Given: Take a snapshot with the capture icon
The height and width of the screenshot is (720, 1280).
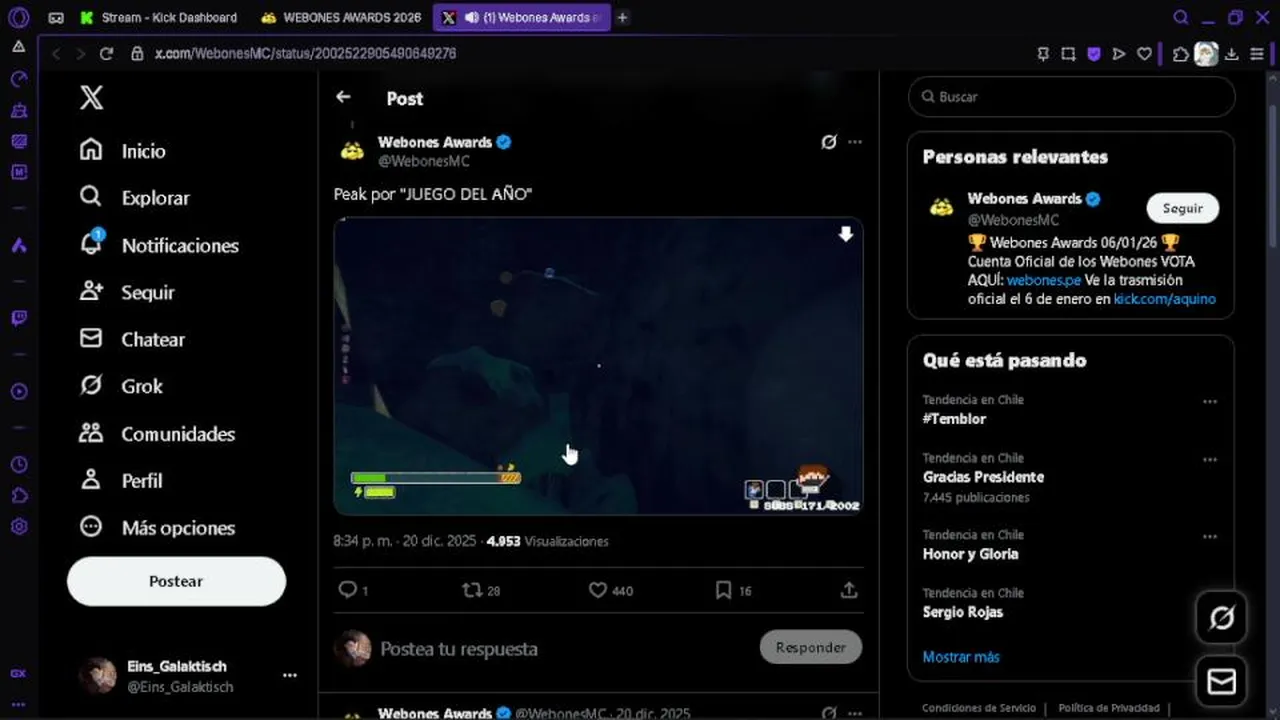Looking at the screenshot, I should click(1068, 54).
